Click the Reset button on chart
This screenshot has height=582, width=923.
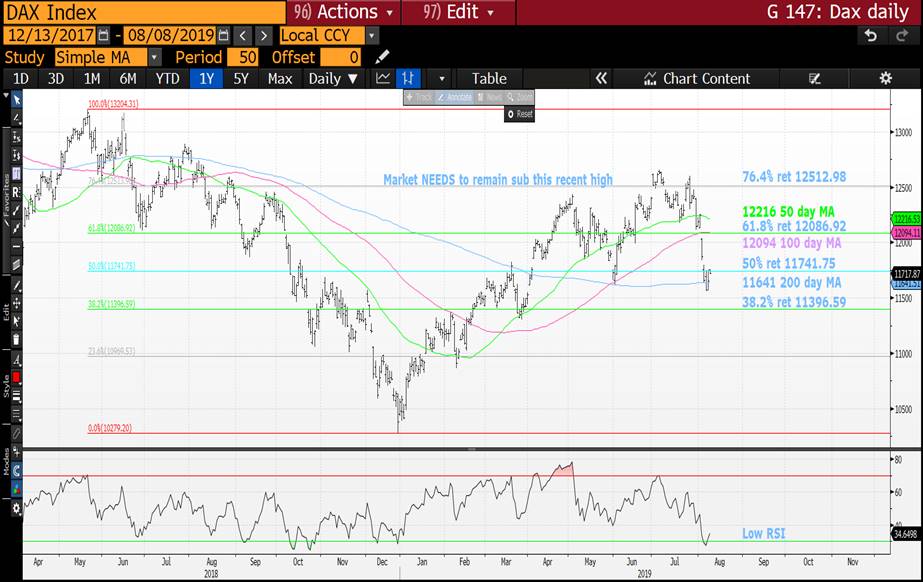(x=520, y=114)
